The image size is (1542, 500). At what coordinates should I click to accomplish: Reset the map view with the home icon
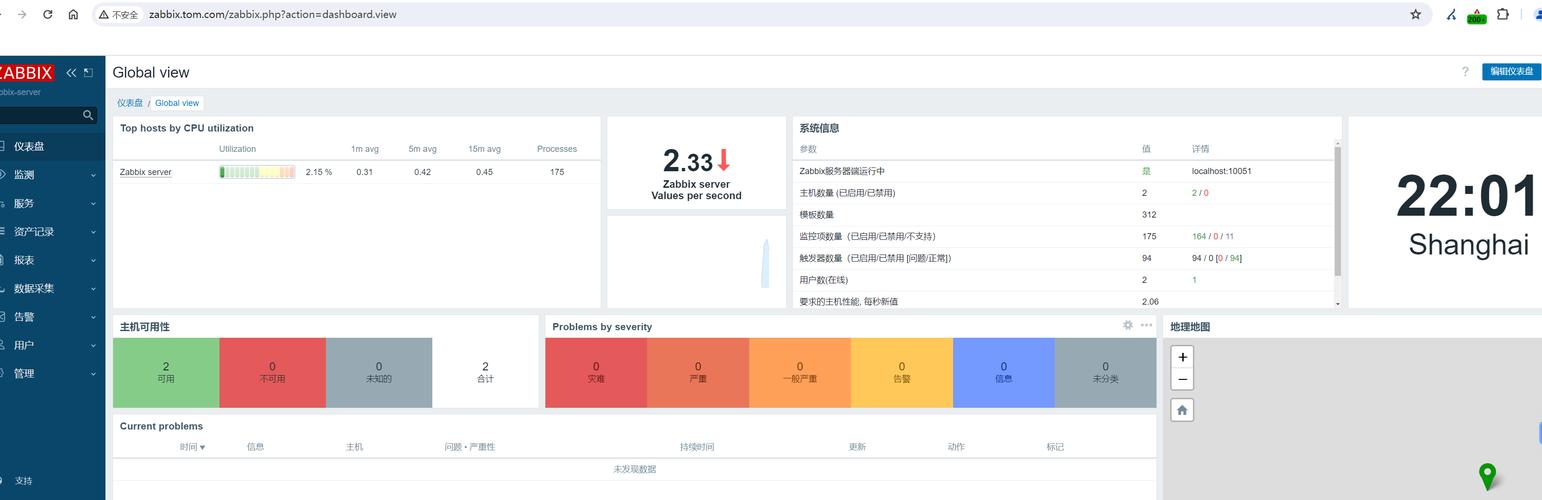tap(1183, 410)
